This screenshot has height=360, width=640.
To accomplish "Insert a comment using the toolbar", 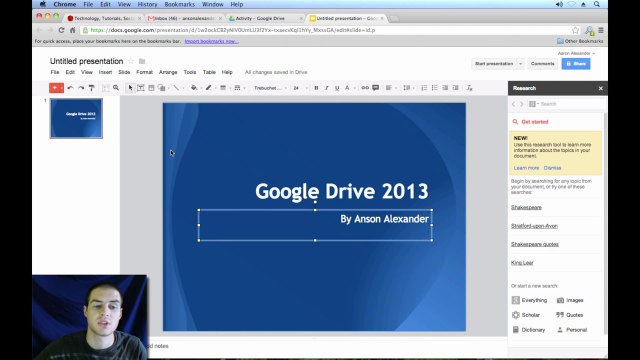I will [376, 88].
